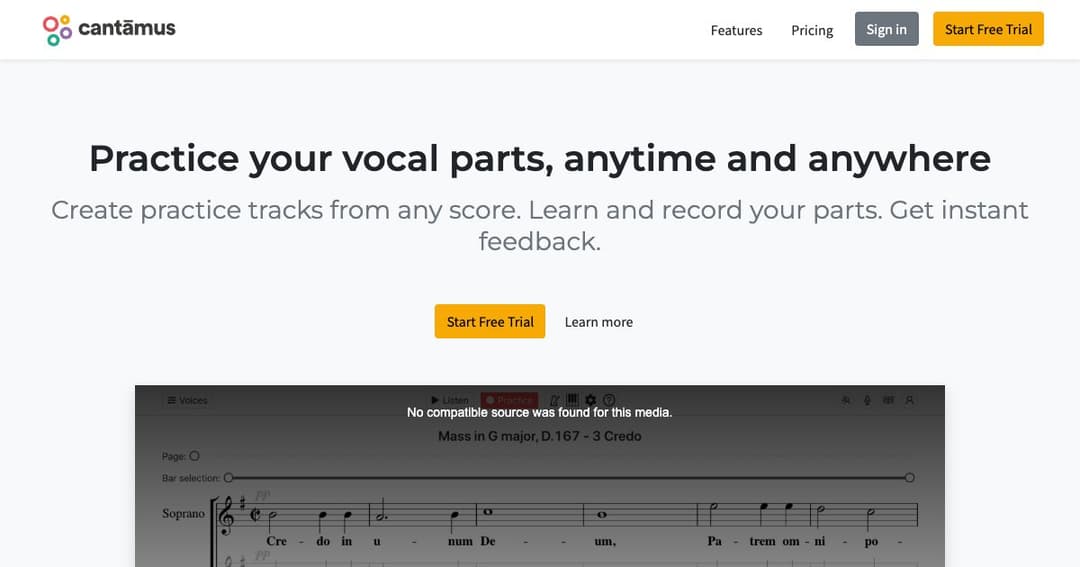This screenshot has height=567, width=1080.
Task: Click the microphone icon in player
Action: (867, 400)
